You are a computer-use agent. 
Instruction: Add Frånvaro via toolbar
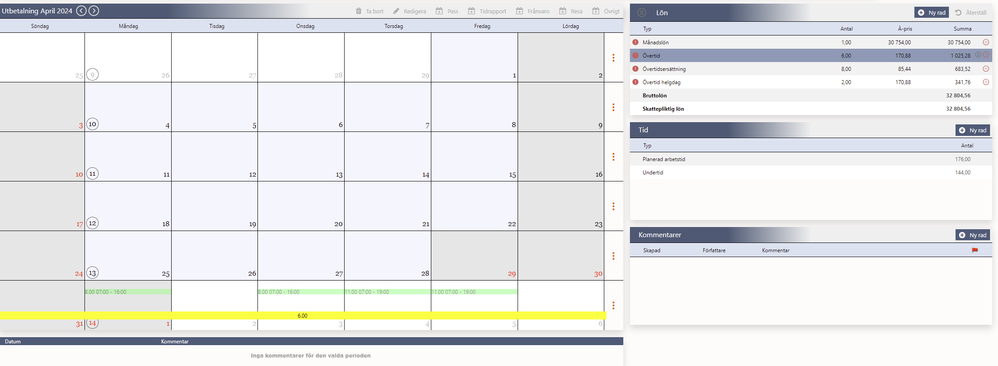(x=533, y=11)
